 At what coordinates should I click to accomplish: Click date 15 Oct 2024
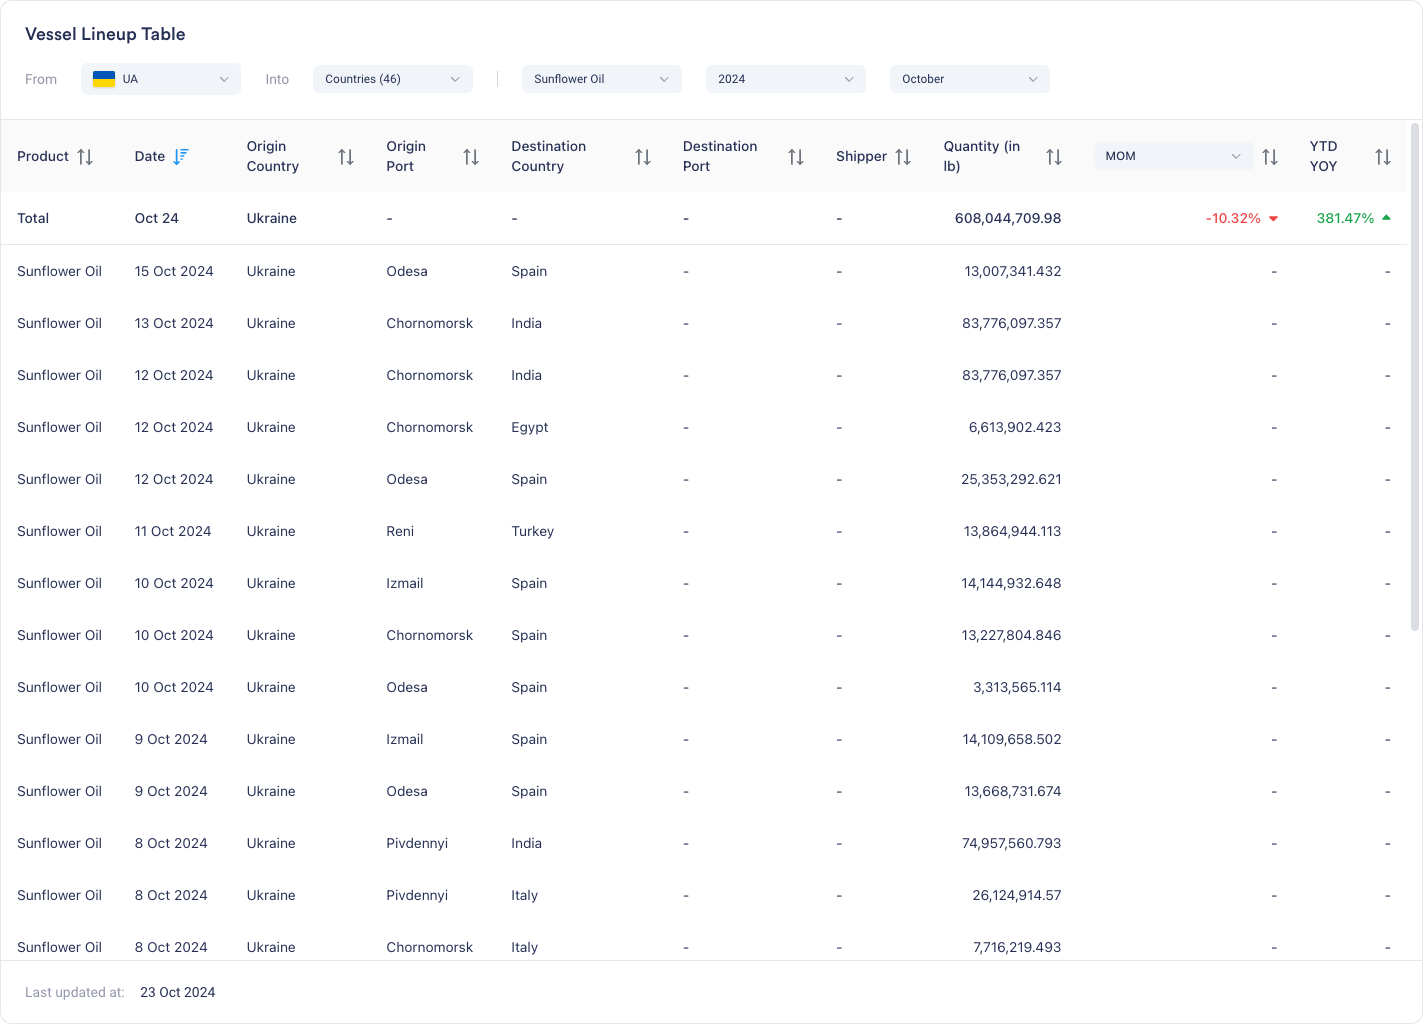tap(174, 271)
